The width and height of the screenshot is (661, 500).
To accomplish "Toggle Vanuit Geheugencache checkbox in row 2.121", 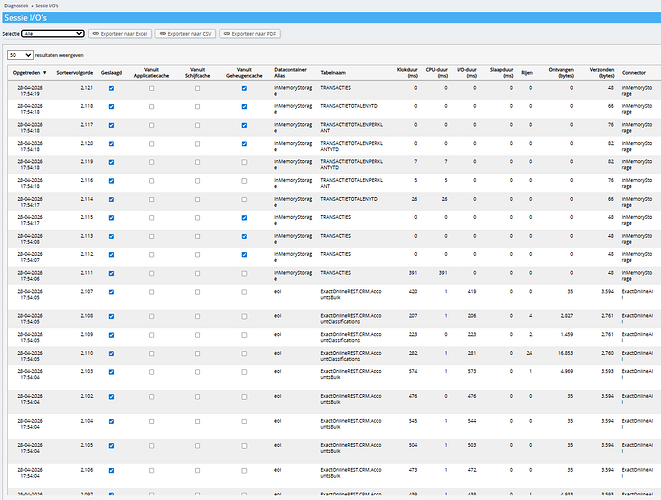I will pyautogui.click(x=244, y=89).
